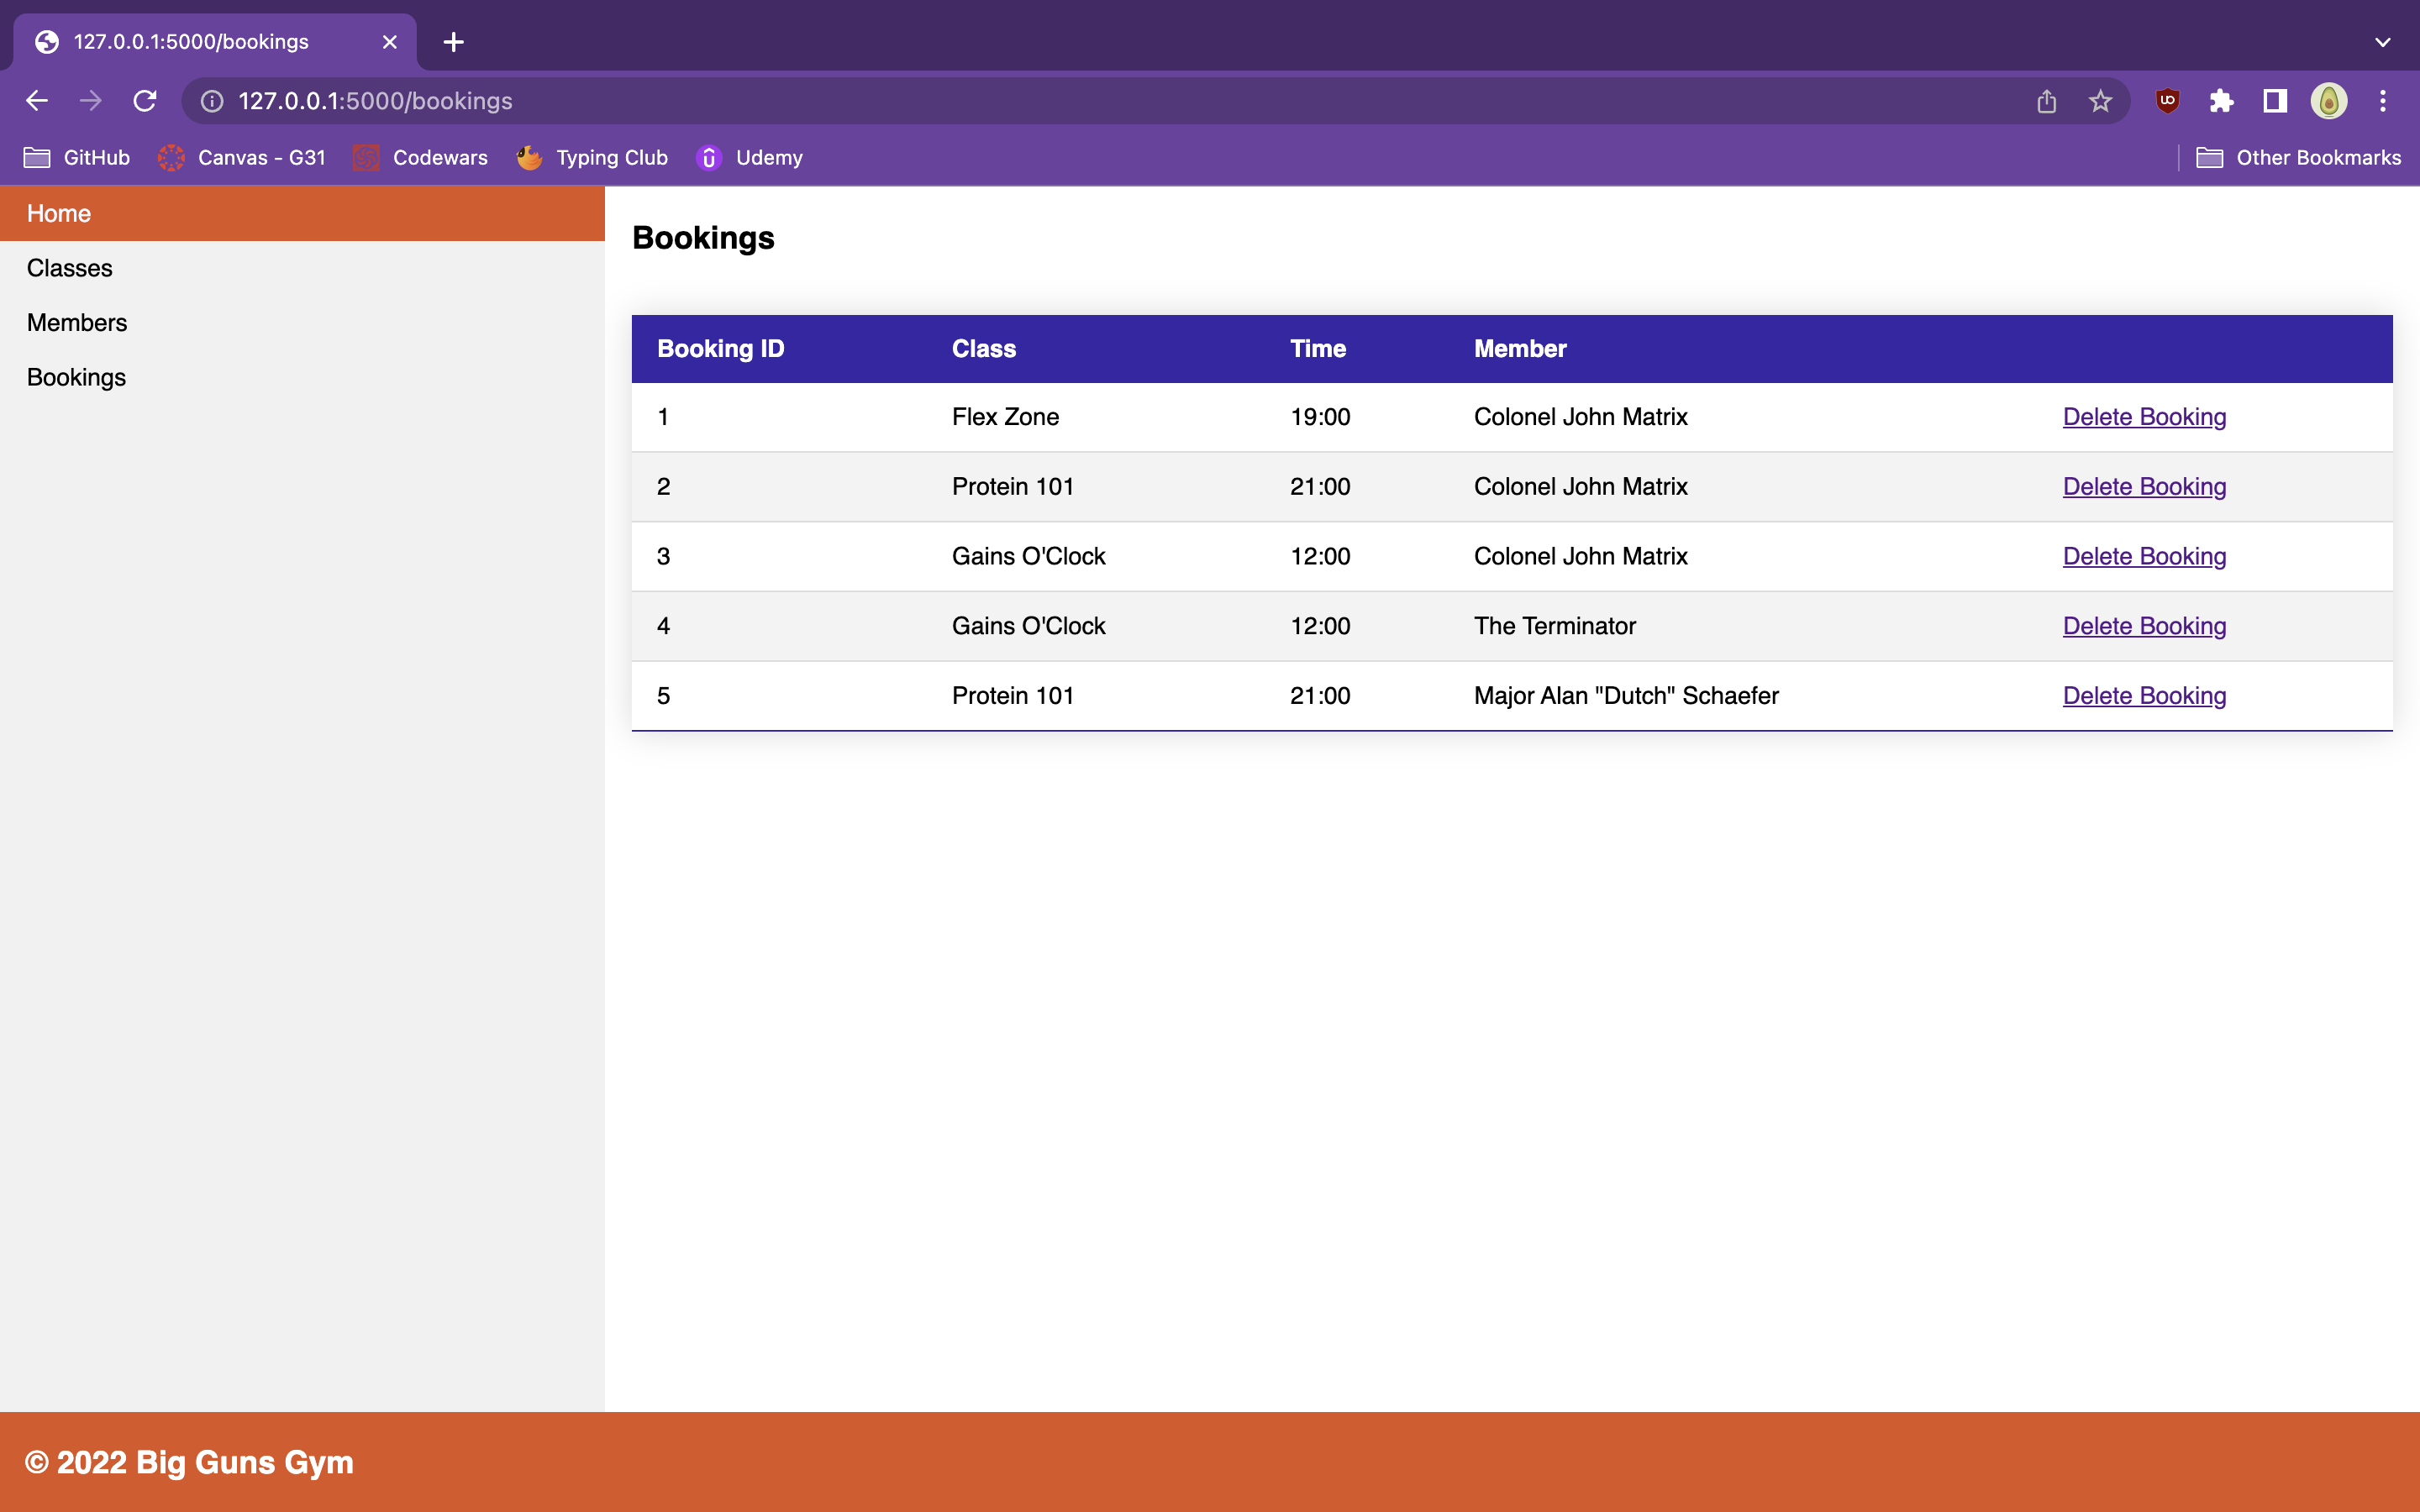The width and height of the screenshot is (2420, 1512).
Task: Open the Canvas - G31 bookmark
Action: click(241, 158)
